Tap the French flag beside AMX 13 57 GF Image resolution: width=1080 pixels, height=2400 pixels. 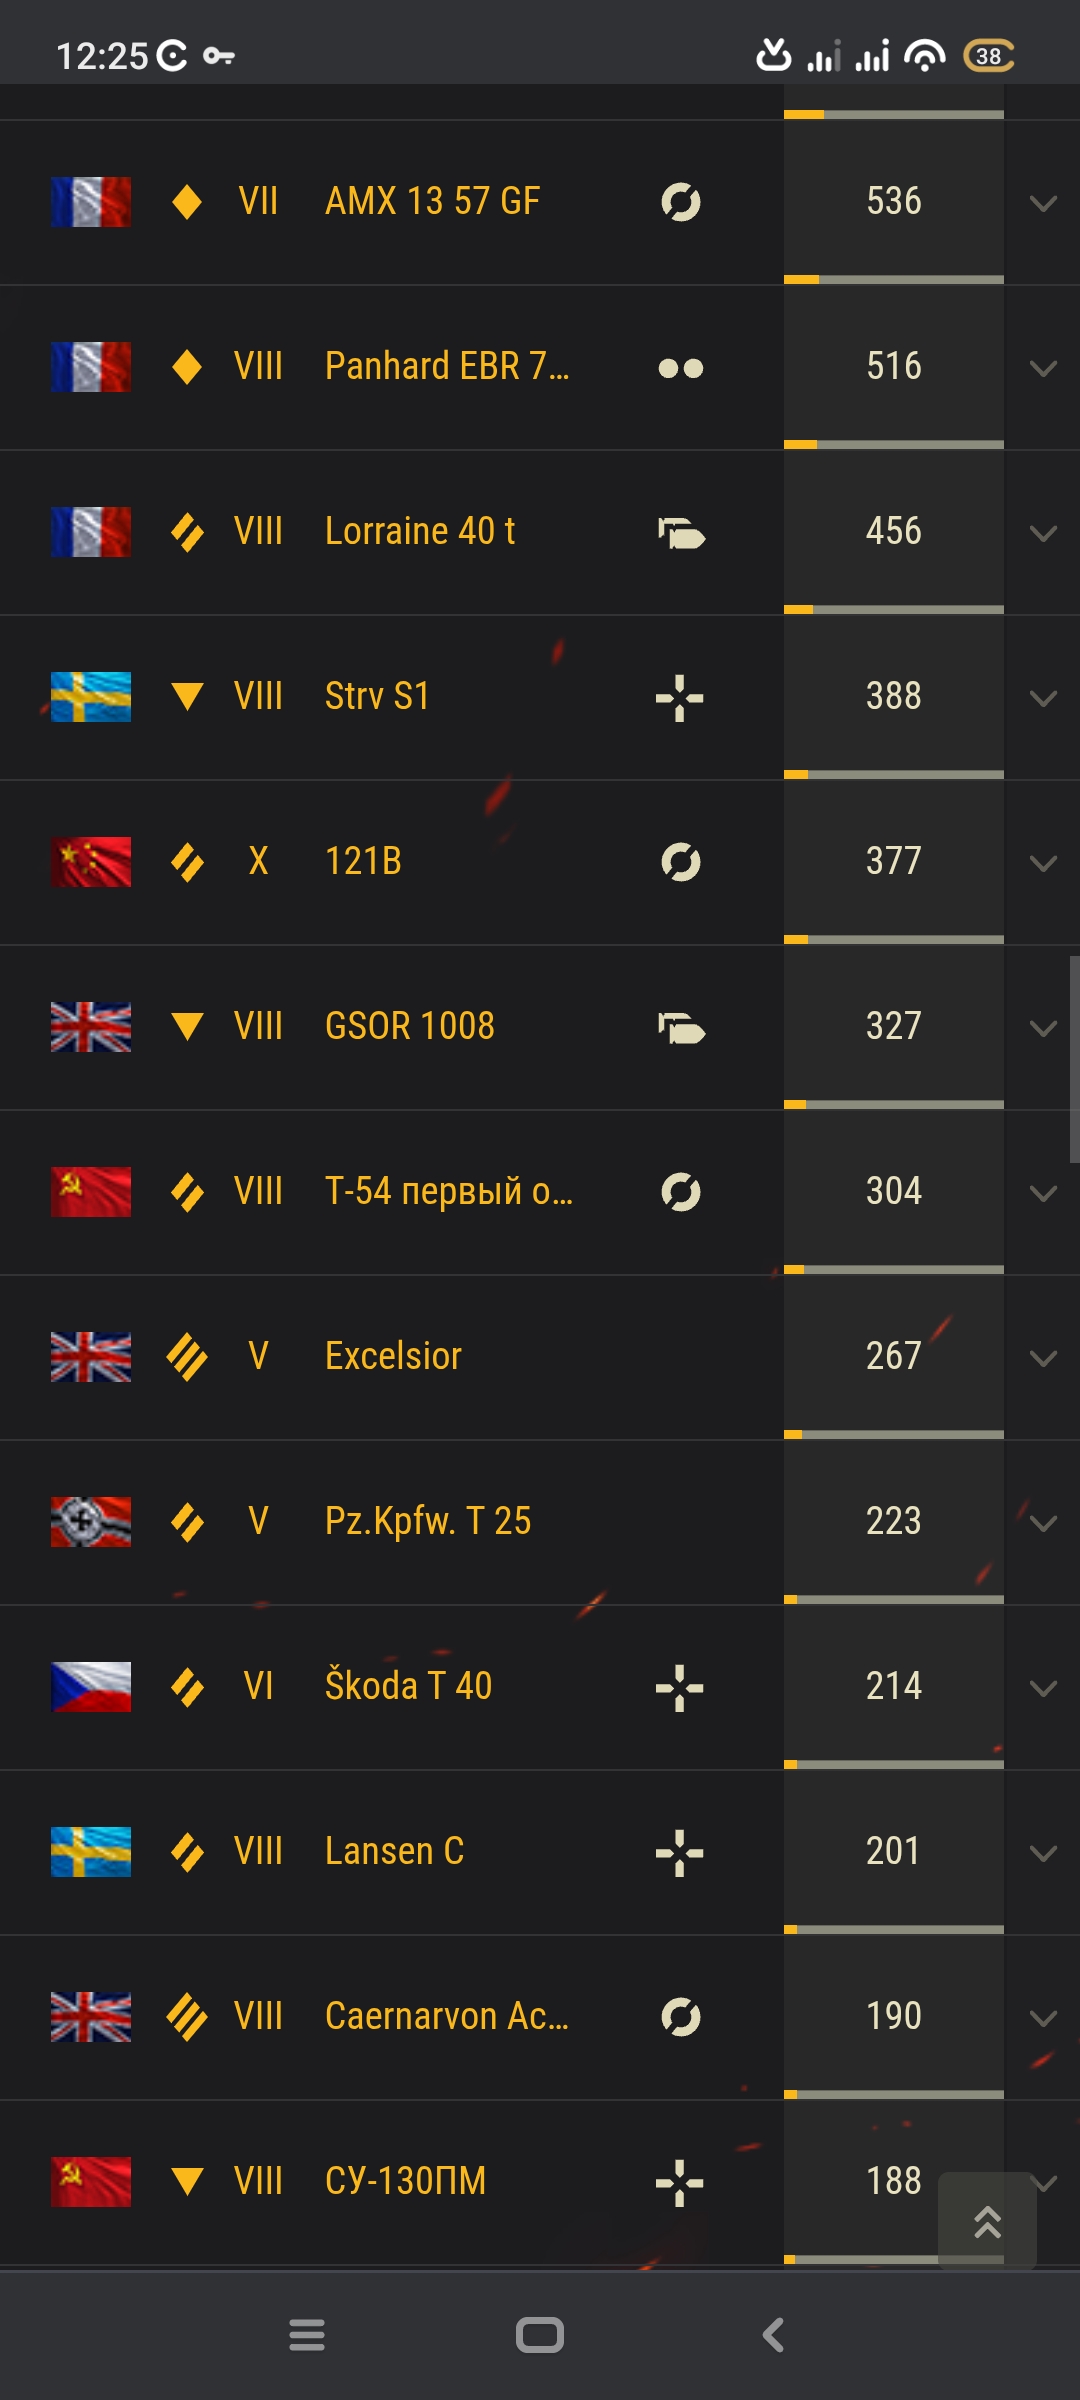coord(91,202)
